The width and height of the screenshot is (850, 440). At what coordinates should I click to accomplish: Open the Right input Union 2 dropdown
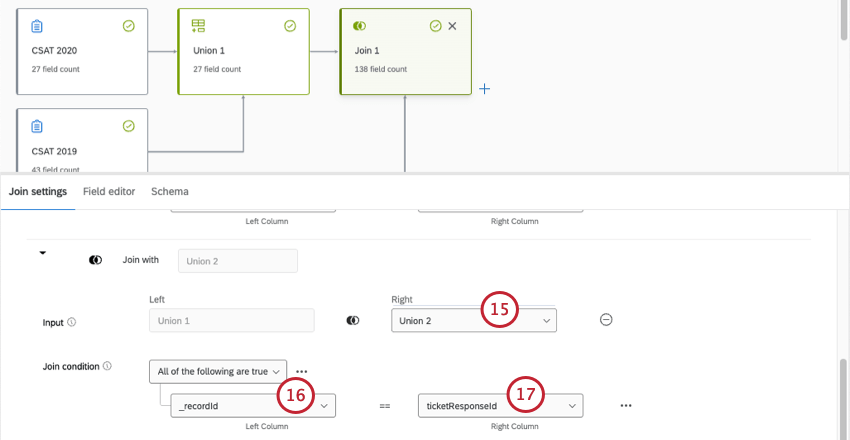pos(473,321)
